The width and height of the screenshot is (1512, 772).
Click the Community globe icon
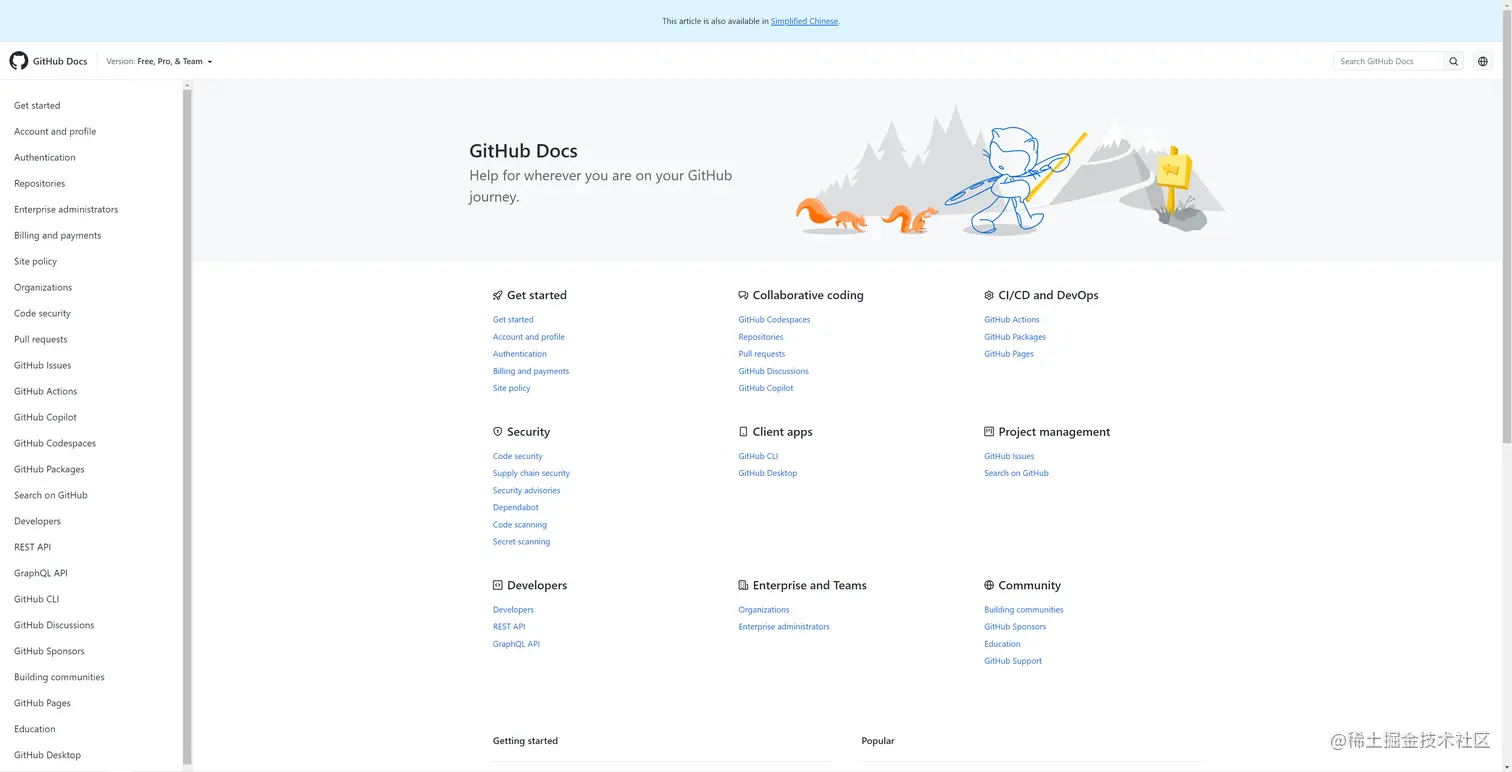coord(989,585)
